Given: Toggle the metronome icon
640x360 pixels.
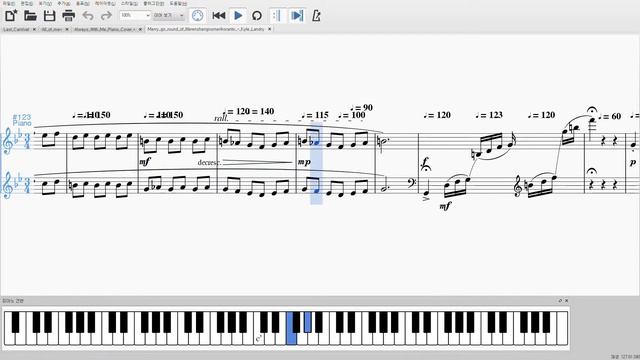Looking at the screenshot, I should click(x=316, y=16).
